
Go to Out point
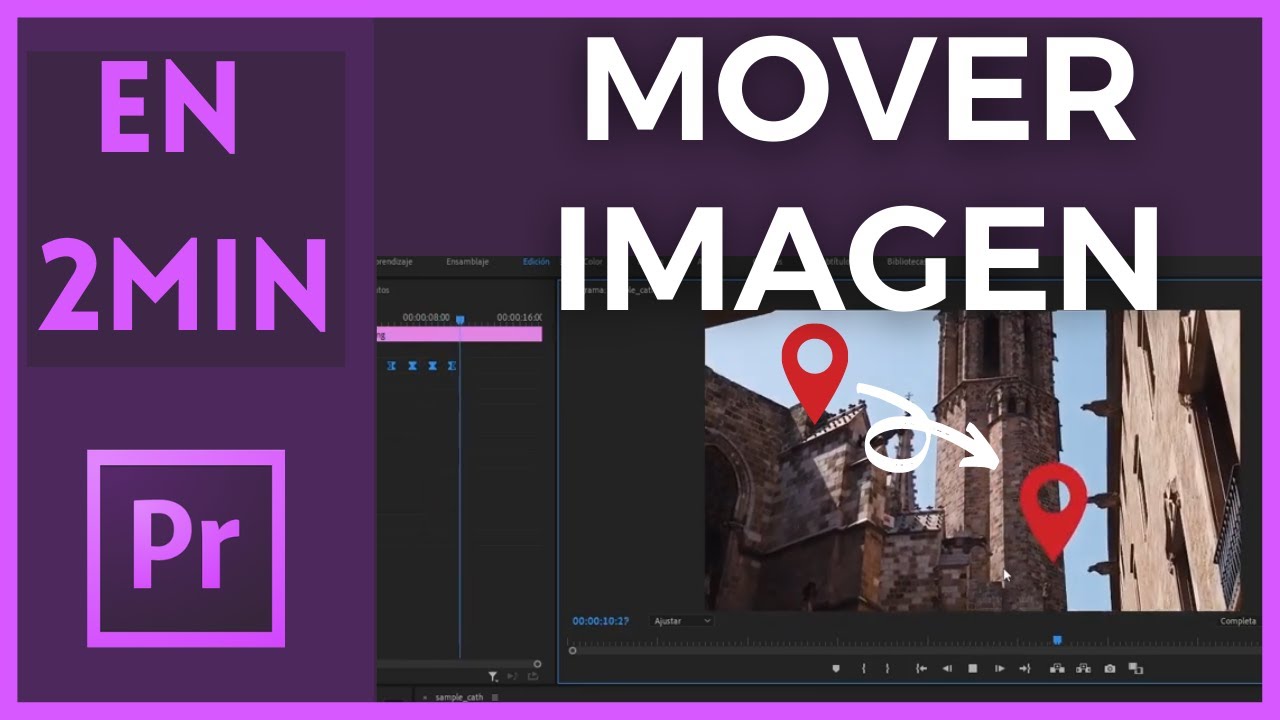click(1024, 668)
